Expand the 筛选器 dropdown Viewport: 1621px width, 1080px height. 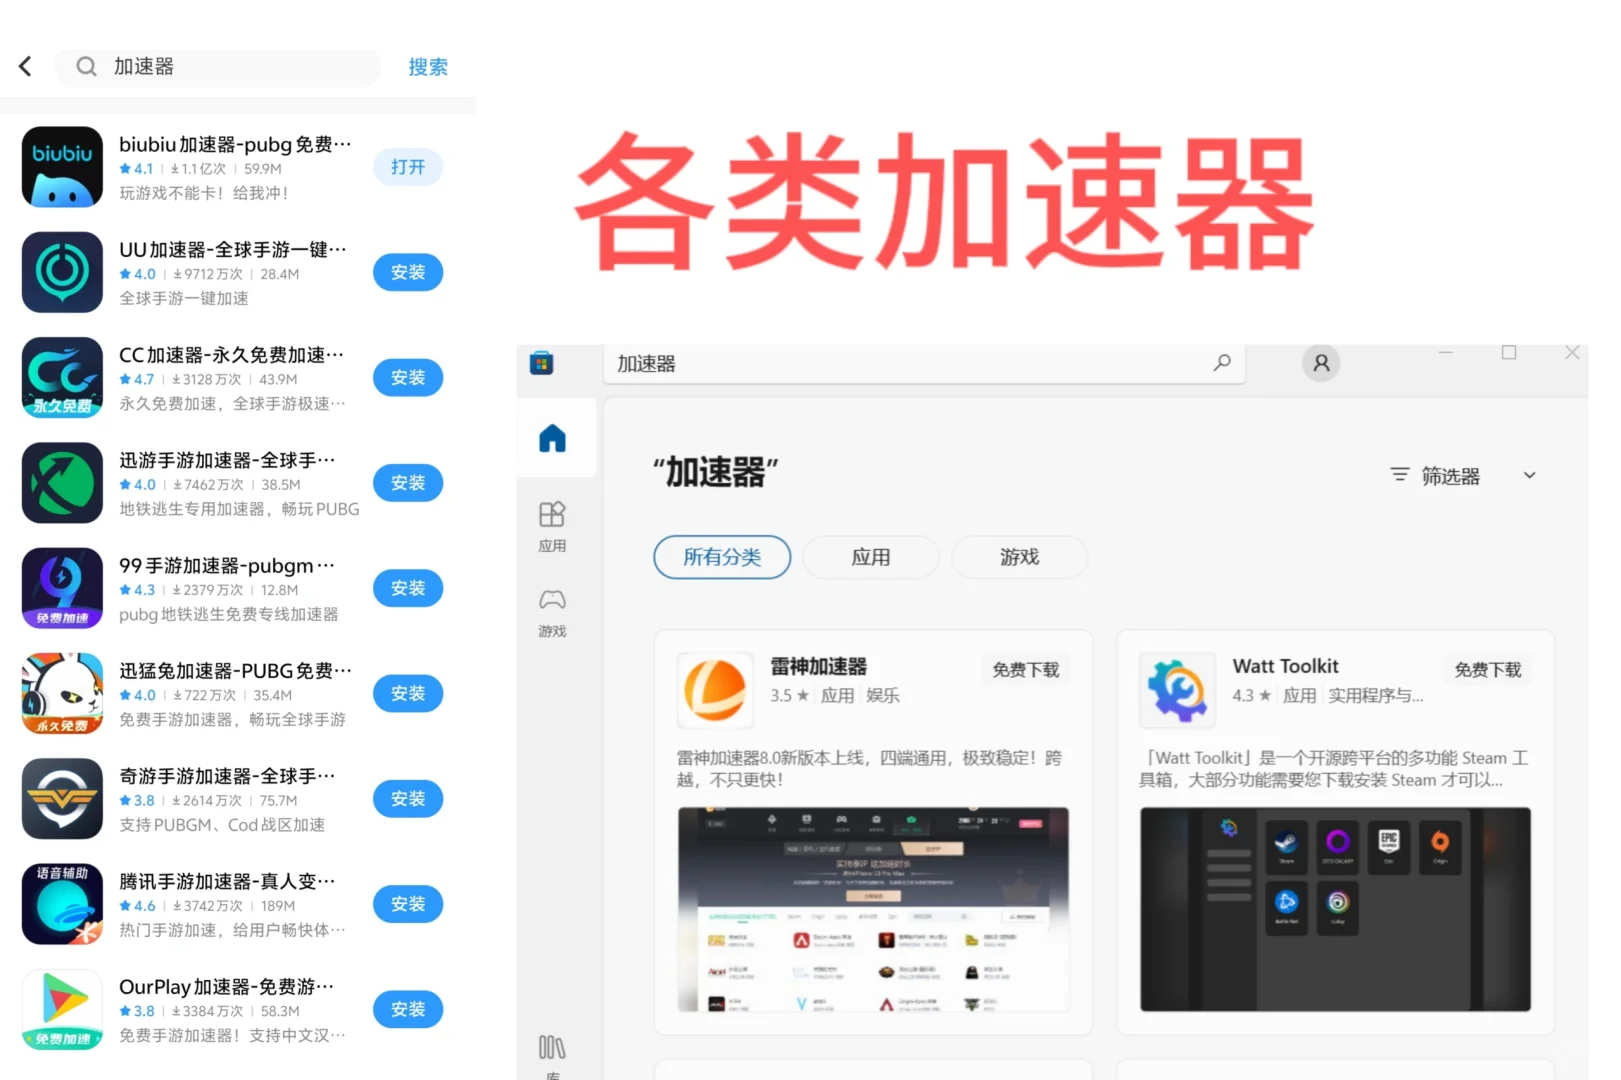pos(1529,475)
